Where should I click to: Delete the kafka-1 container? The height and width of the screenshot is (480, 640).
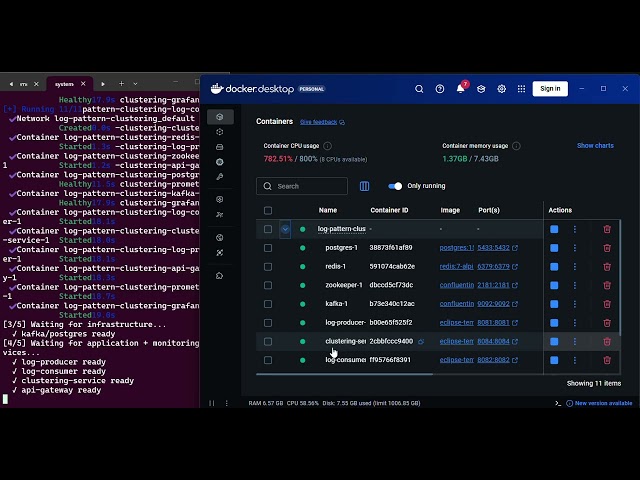[x=607, y=304]
